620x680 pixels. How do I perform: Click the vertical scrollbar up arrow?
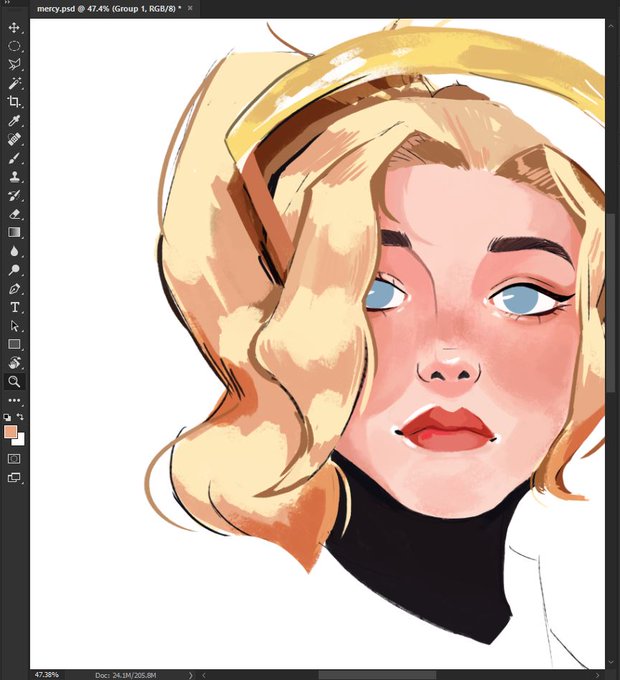point(611,26)
